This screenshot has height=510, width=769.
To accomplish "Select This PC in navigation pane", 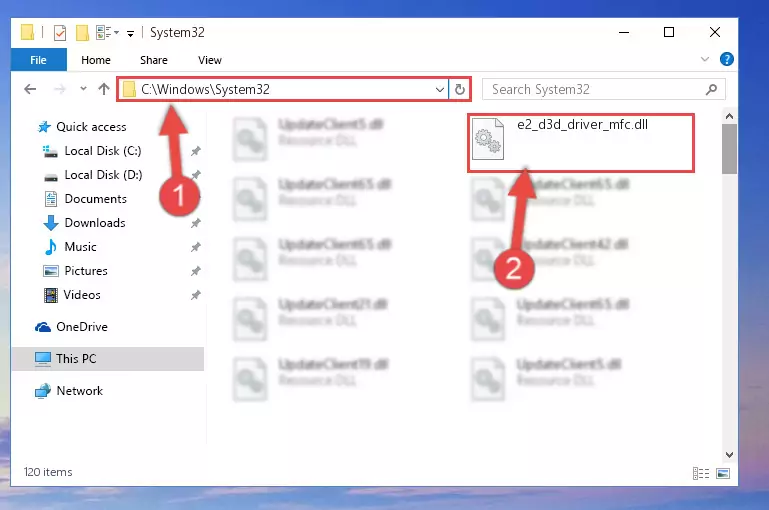I will (107, 359).
